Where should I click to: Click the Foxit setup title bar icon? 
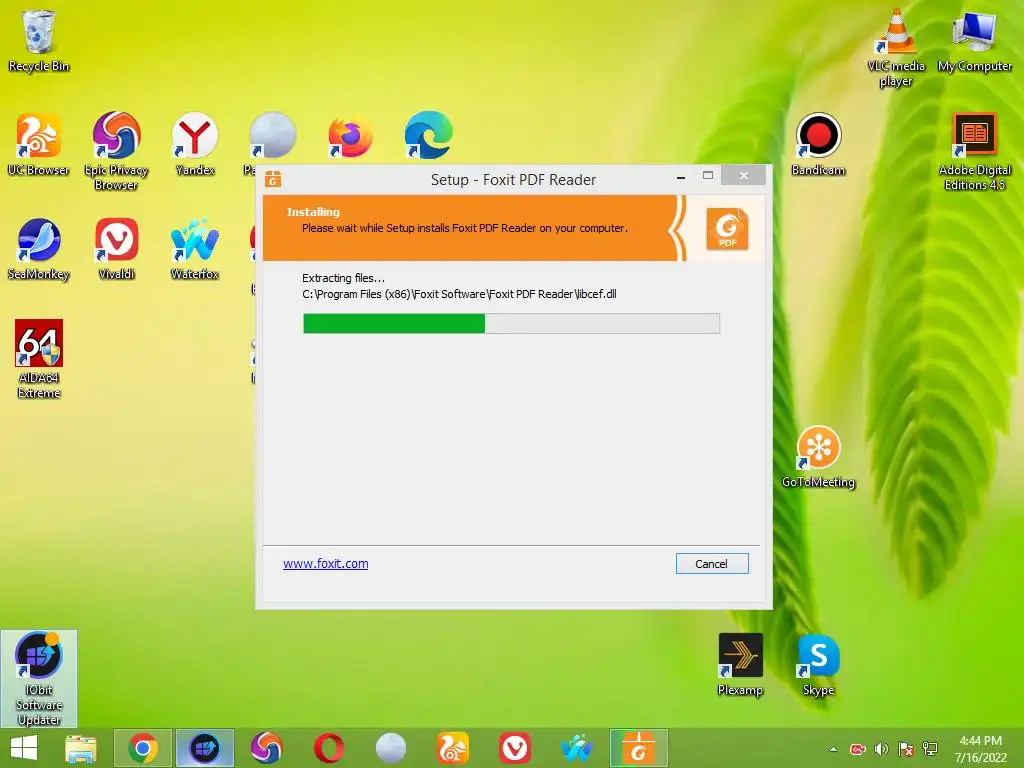pos(273,179)
